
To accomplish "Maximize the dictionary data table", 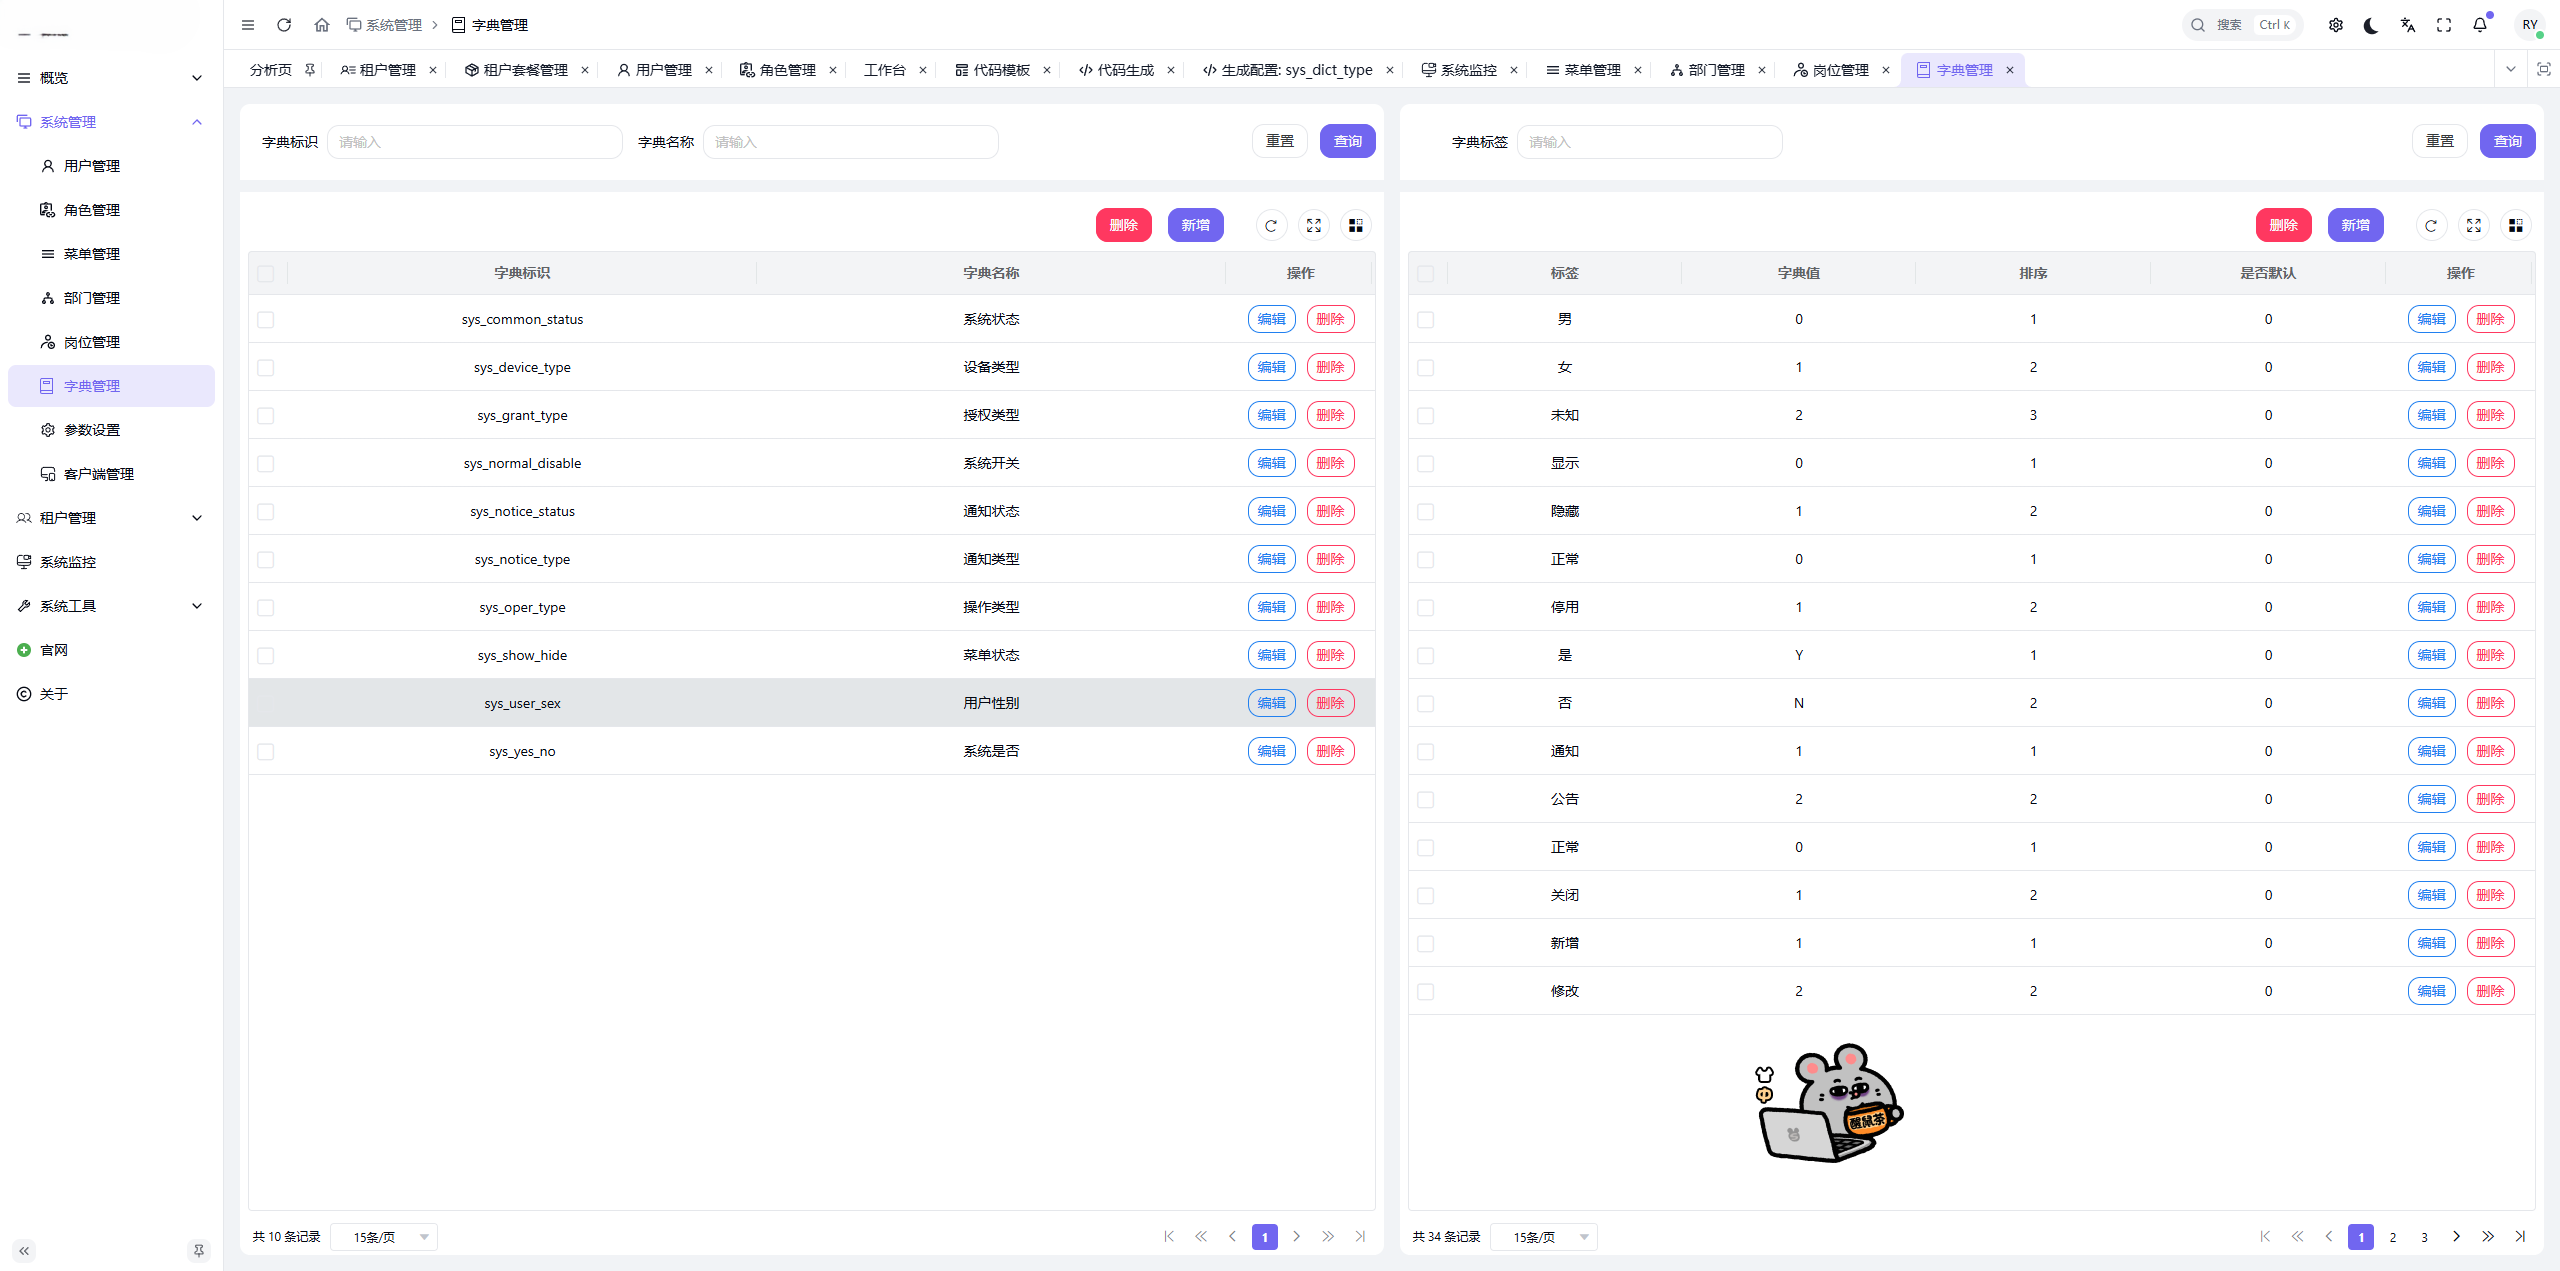I will 2473,226.
